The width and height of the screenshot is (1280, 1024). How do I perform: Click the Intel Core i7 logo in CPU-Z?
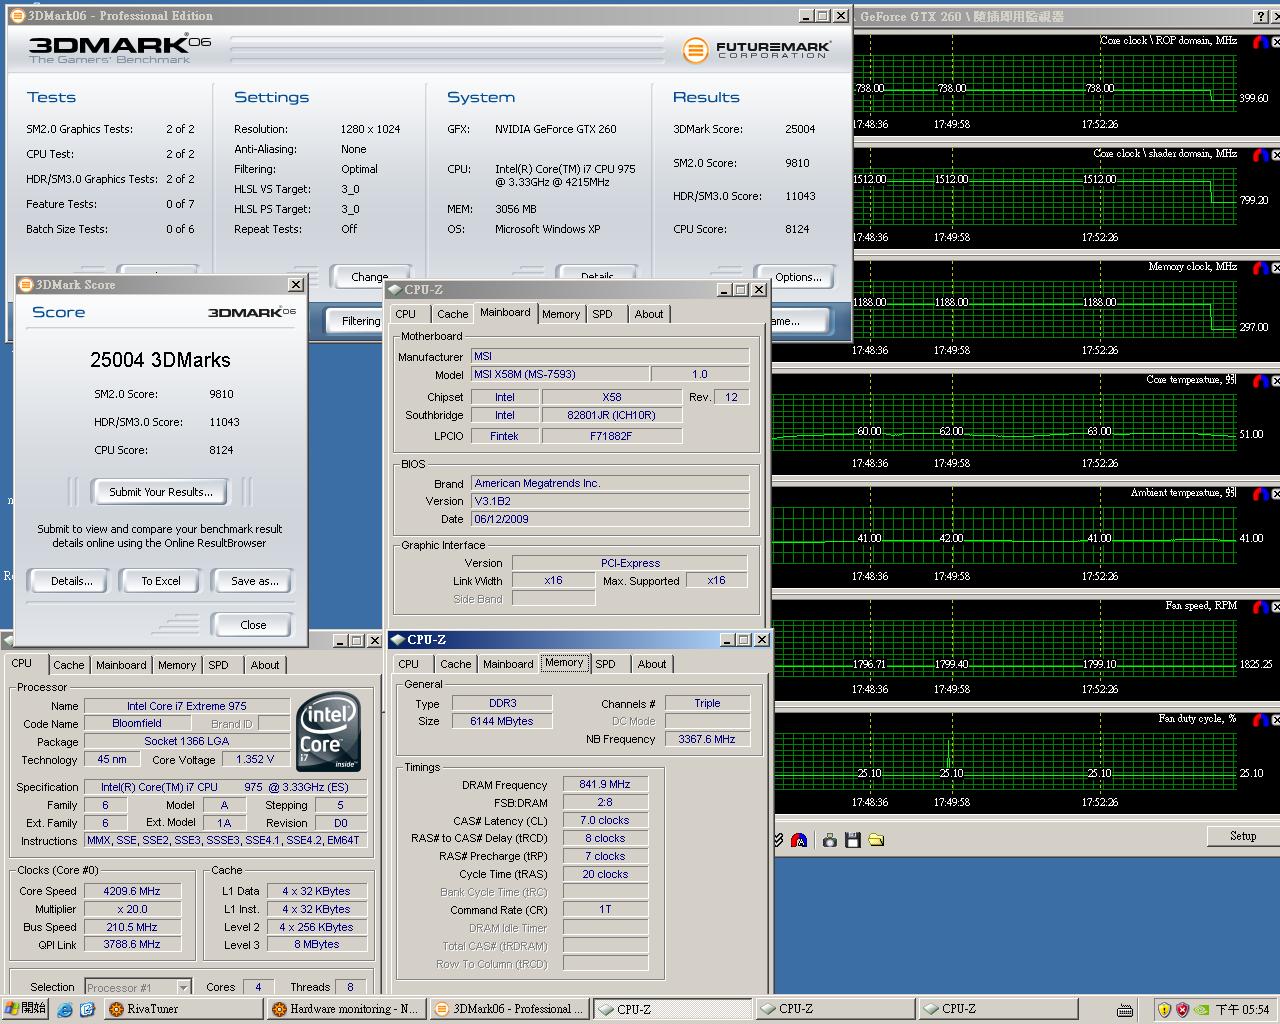329,731
